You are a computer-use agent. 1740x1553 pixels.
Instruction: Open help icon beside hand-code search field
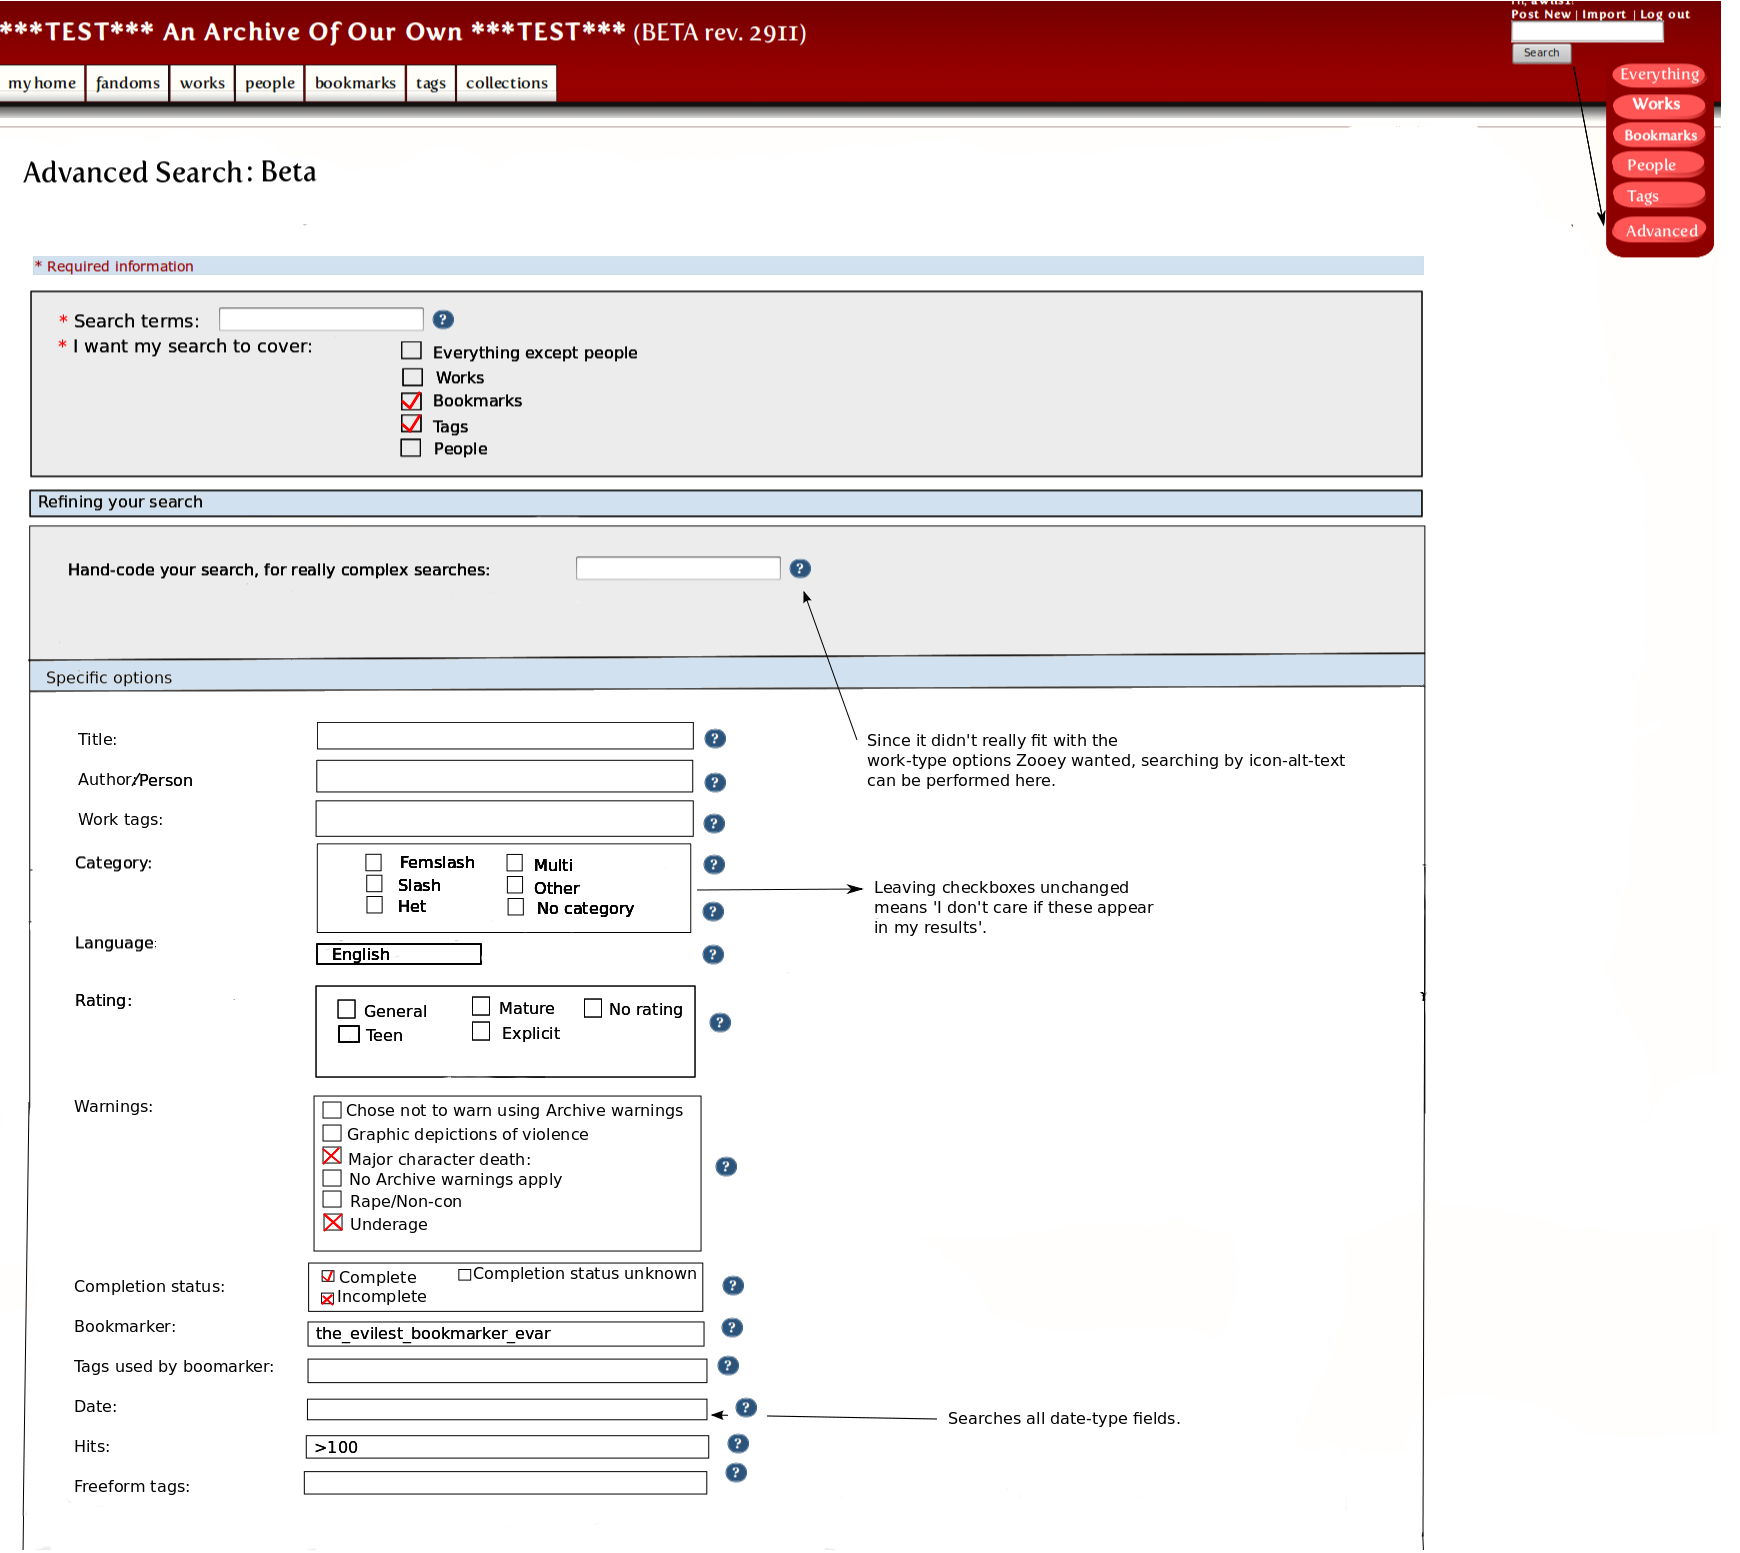(800, 569)
